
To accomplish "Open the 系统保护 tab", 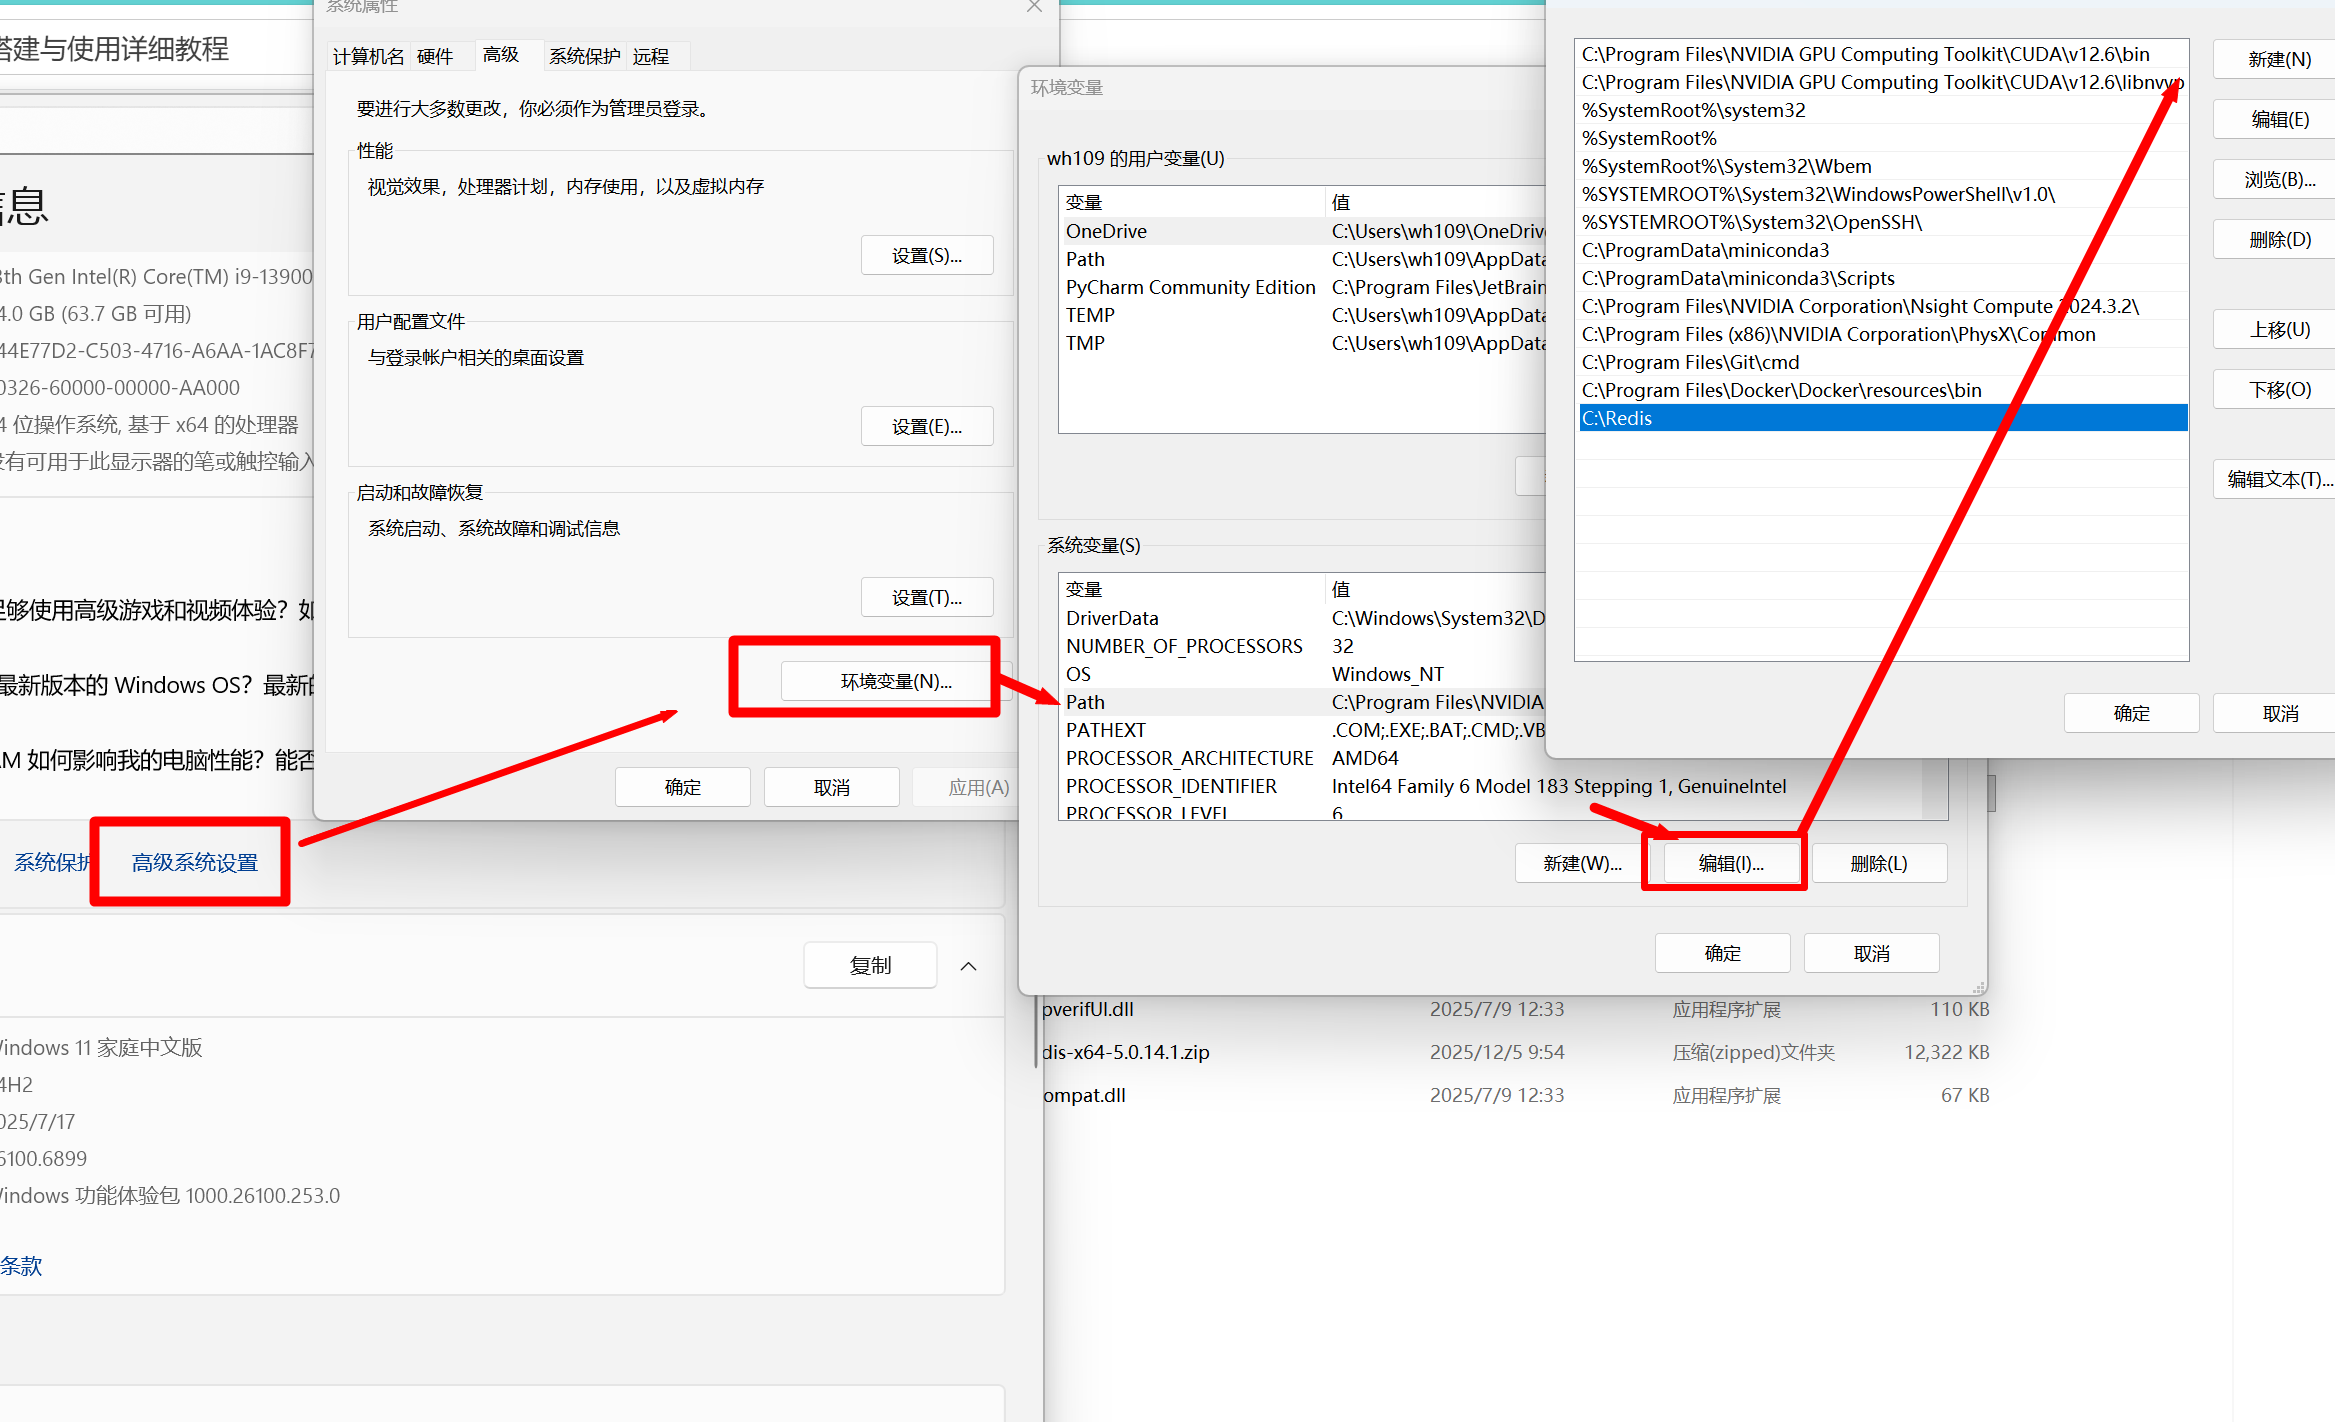I will coord(584,56).
